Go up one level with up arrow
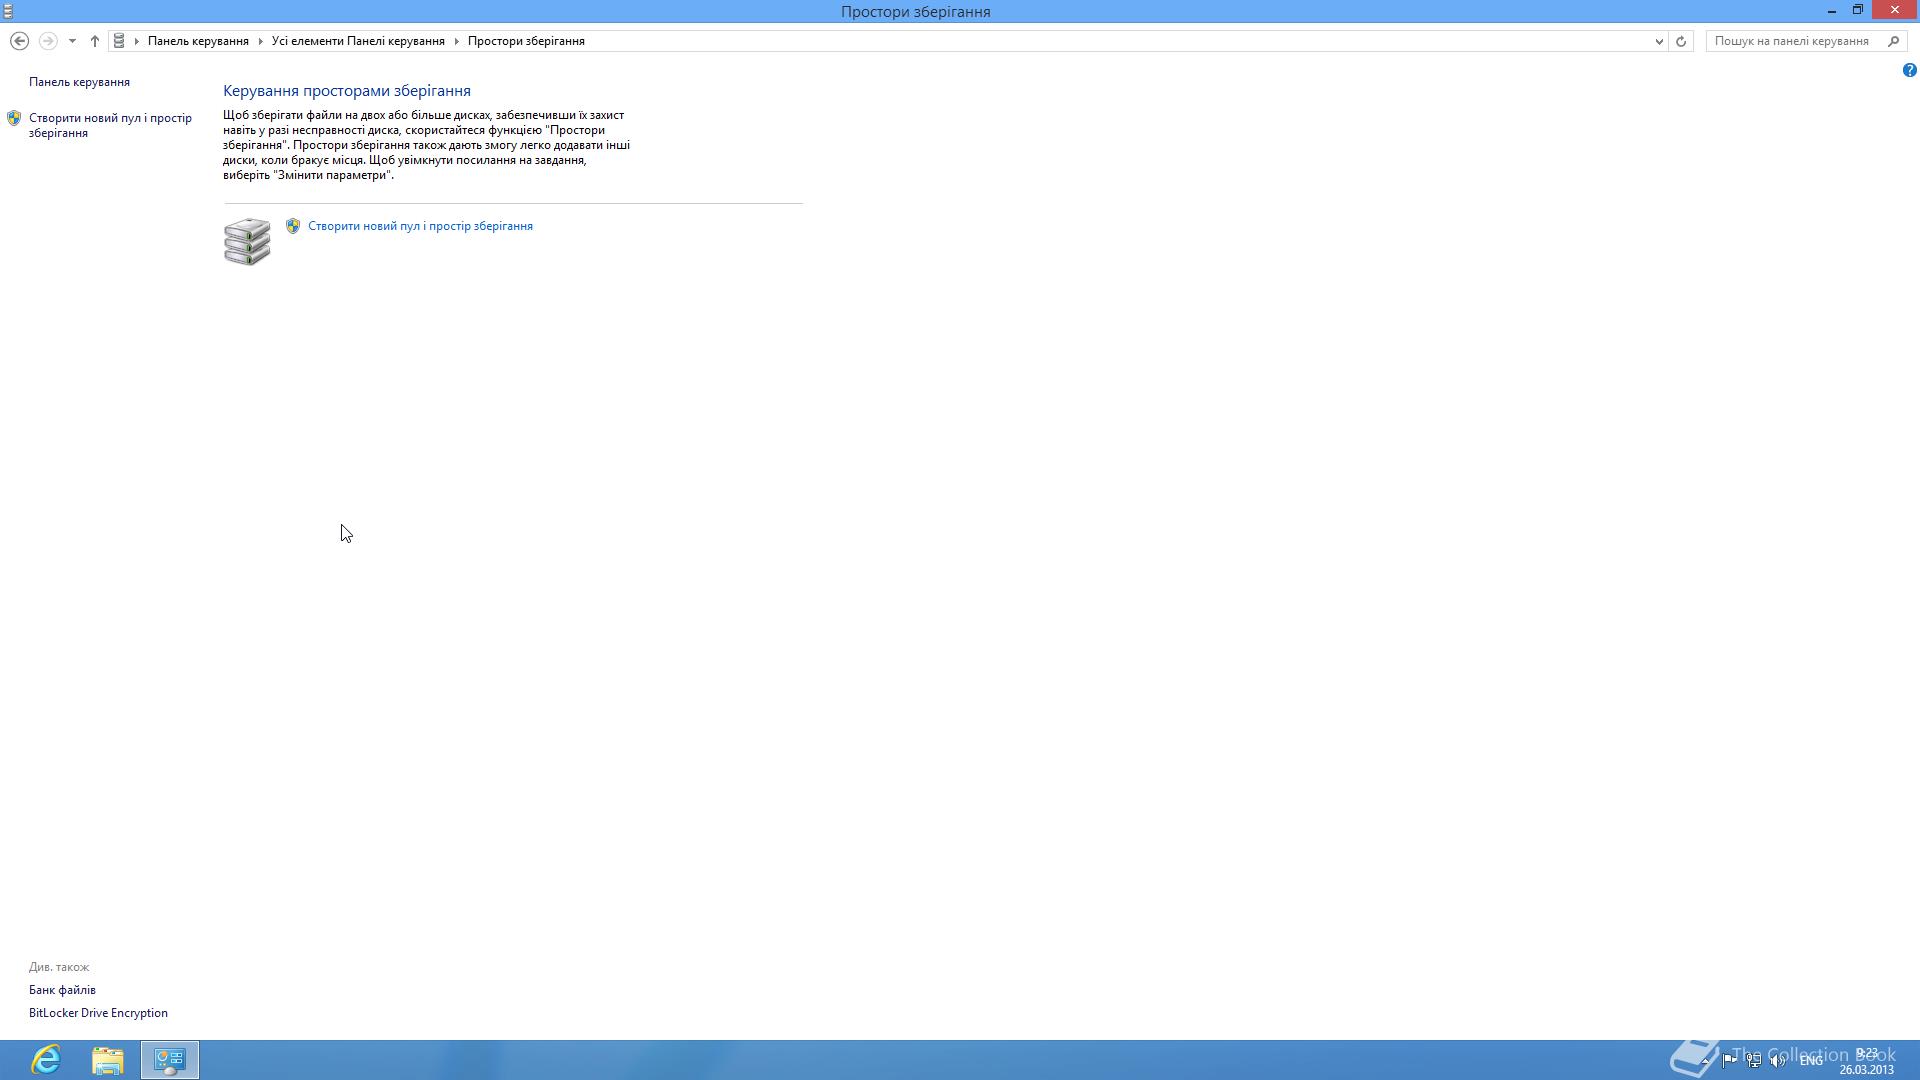The image size is (1920, 1080). tap(95, 41)
